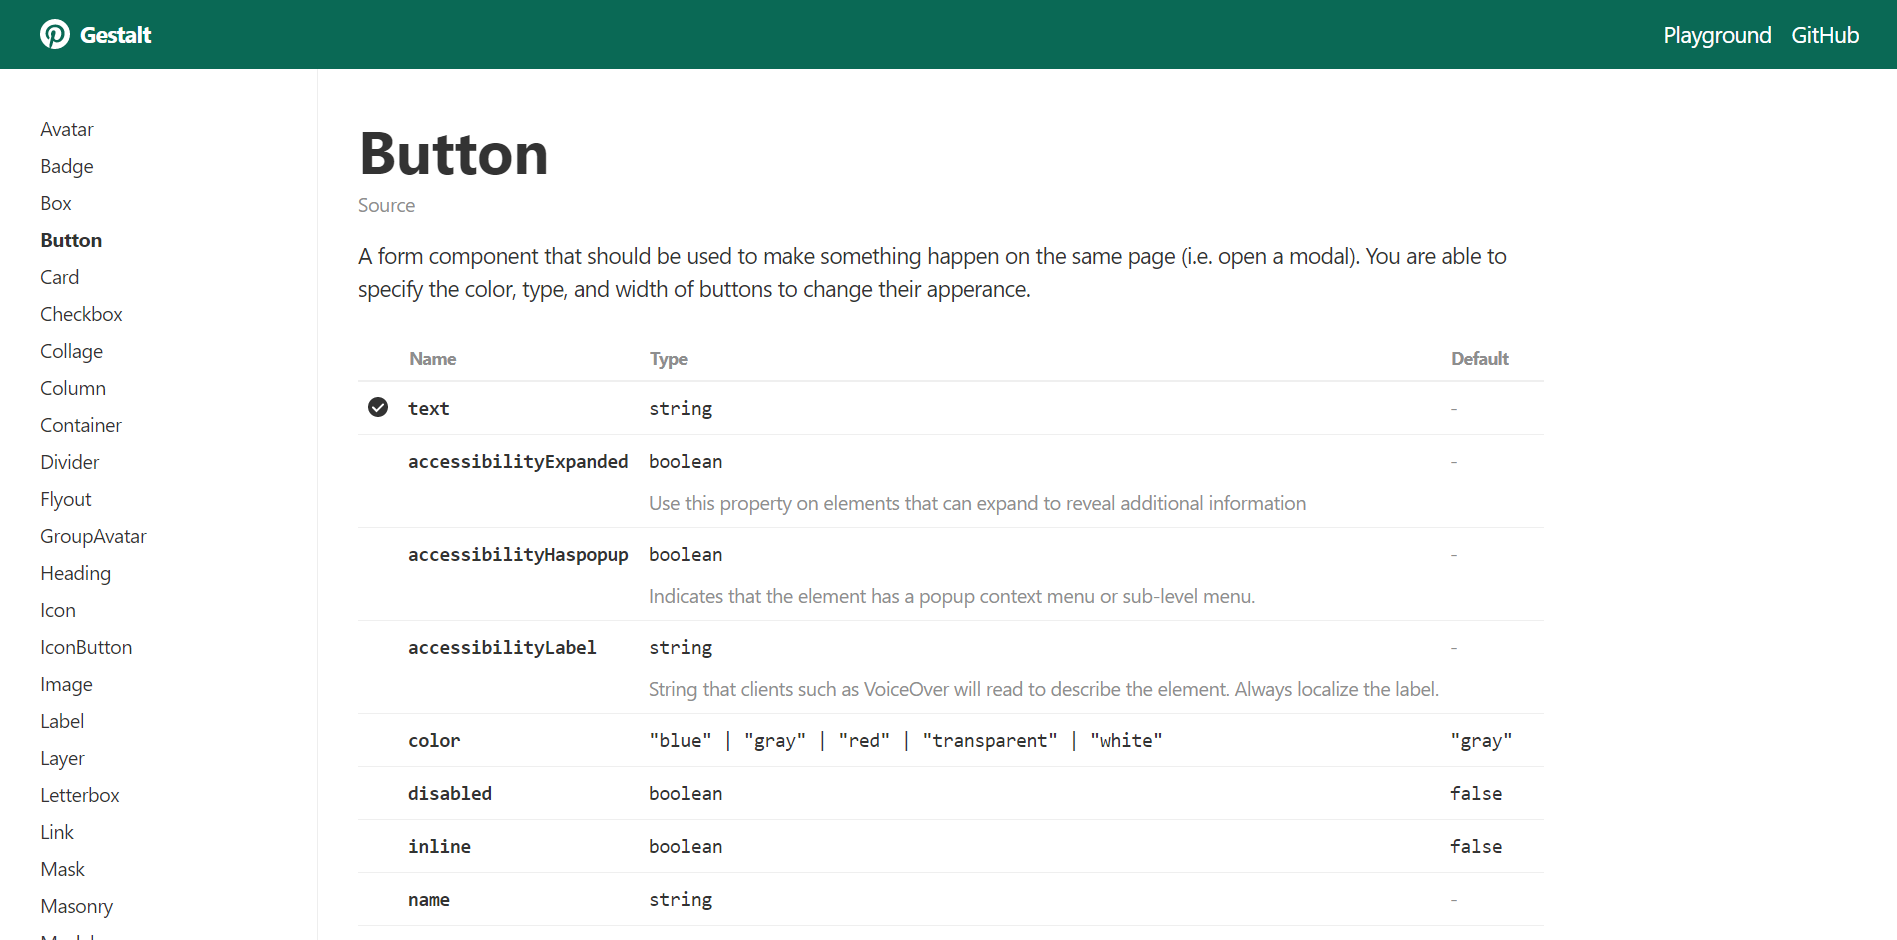Open the Box component page

[56, 203]
